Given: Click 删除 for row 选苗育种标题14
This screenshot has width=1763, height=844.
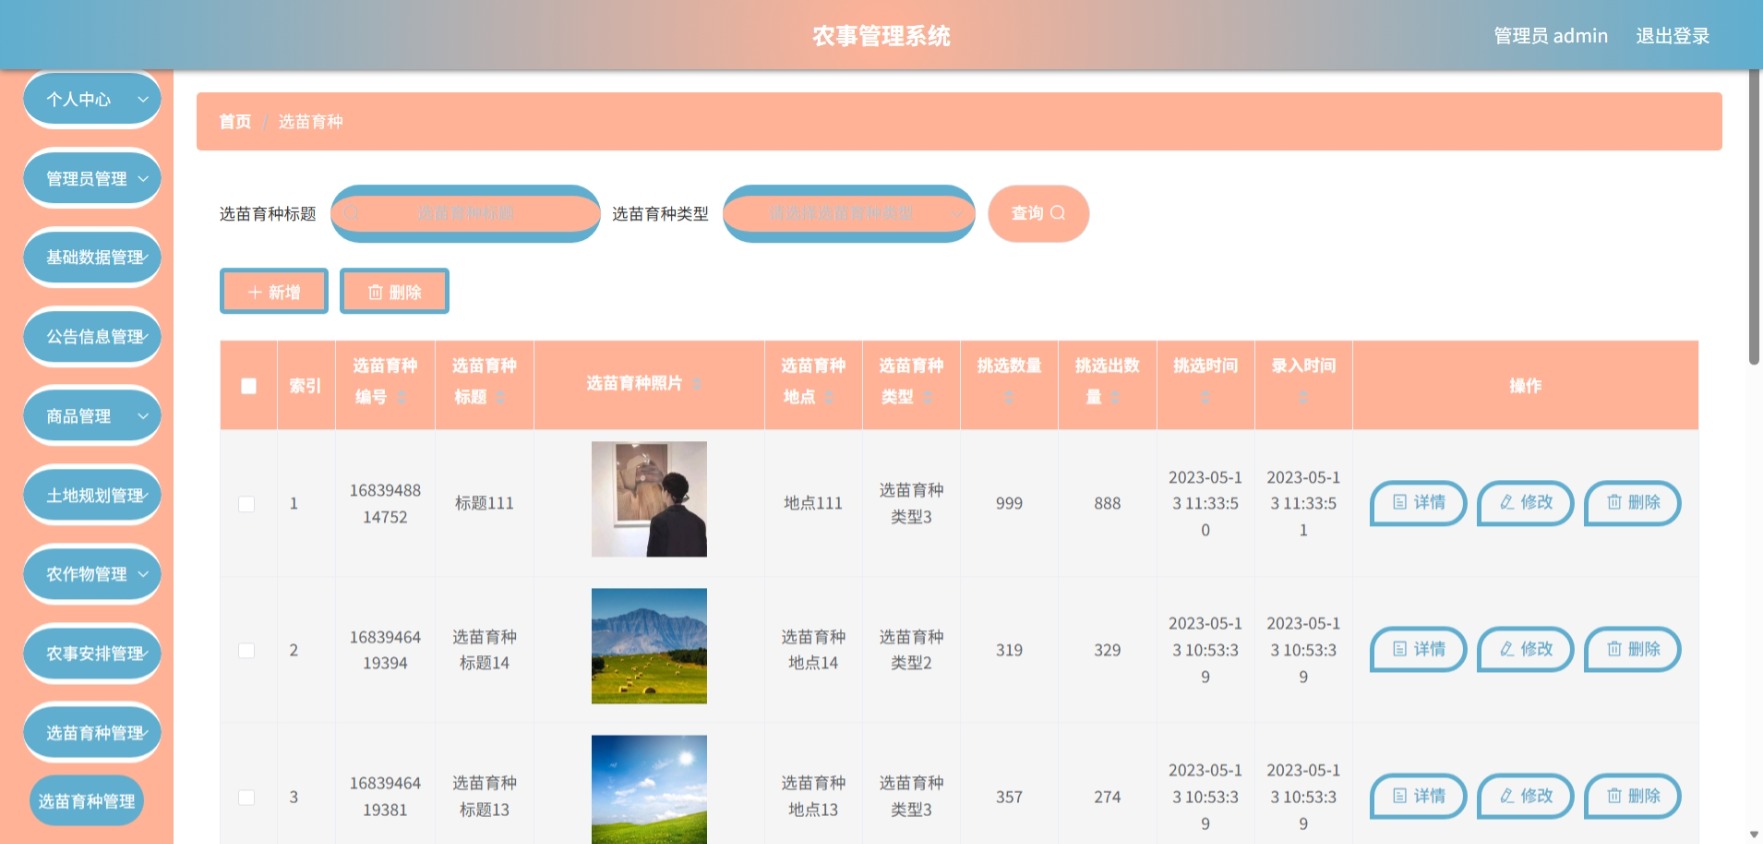Looking at the screenshot, I should tap(1633, 649).
